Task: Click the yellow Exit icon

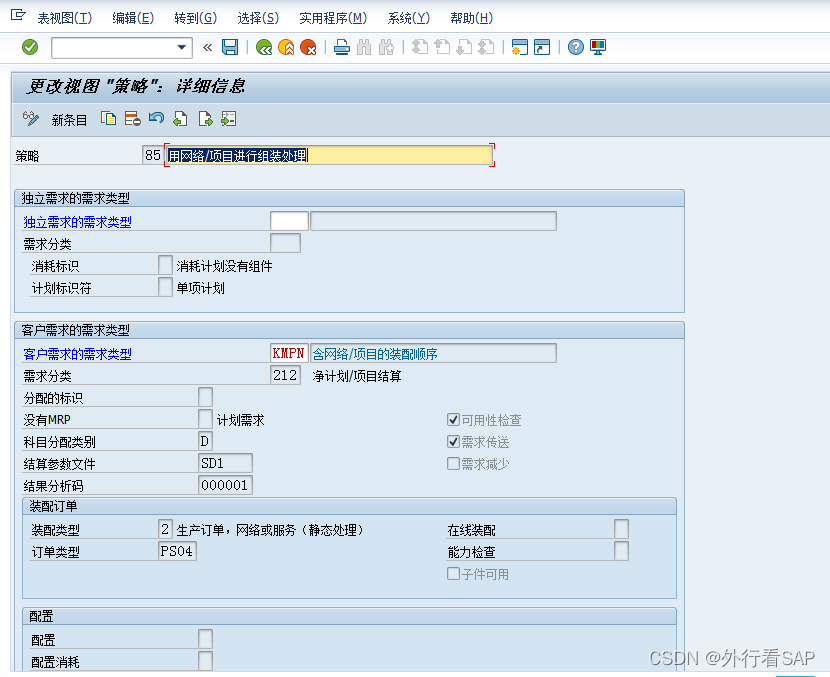Action: click(x=286, y=48)
